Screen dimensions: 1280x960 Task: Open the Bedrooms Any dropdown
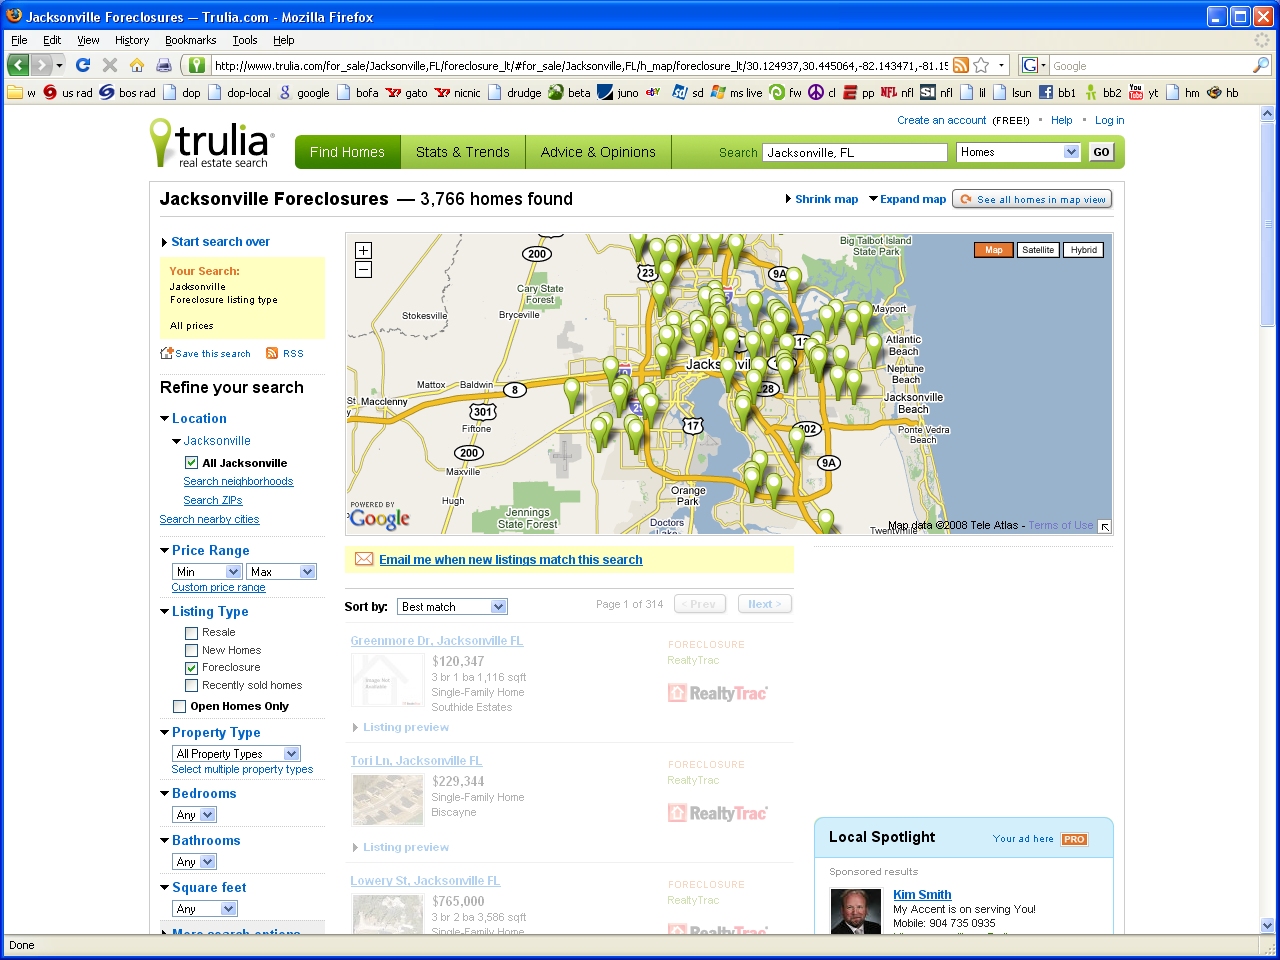194,815
